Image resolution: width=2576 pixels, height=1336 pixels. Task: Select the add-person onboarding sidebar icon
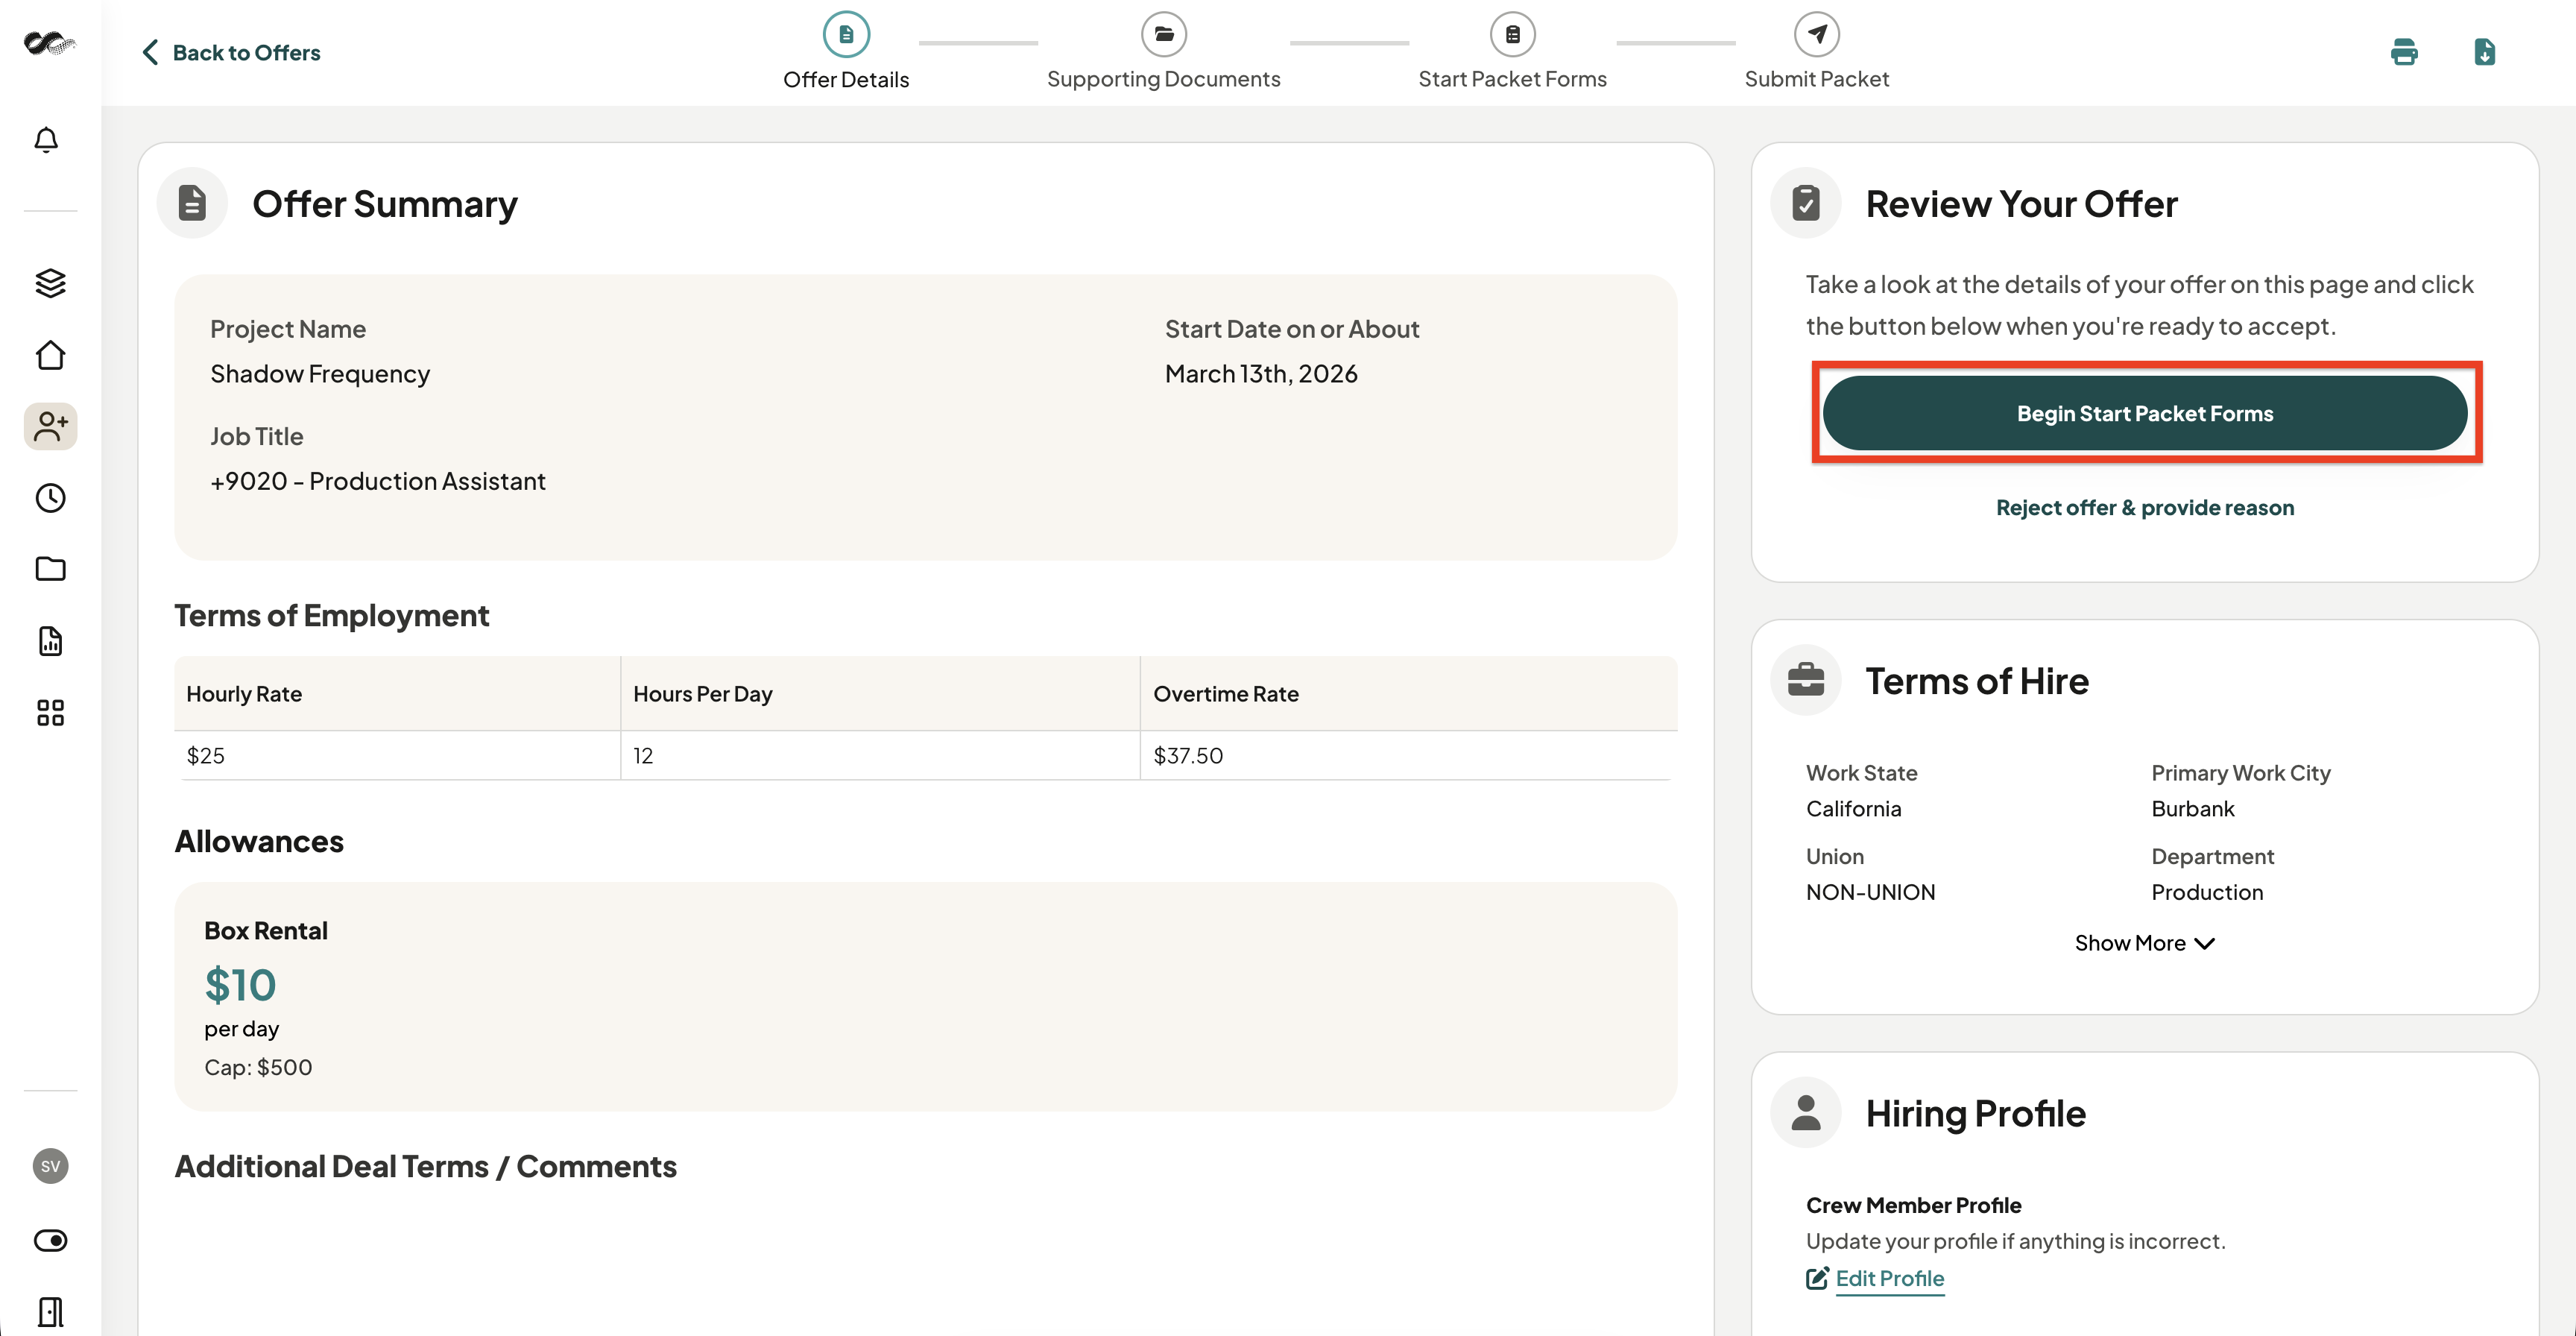click(50, 427)
